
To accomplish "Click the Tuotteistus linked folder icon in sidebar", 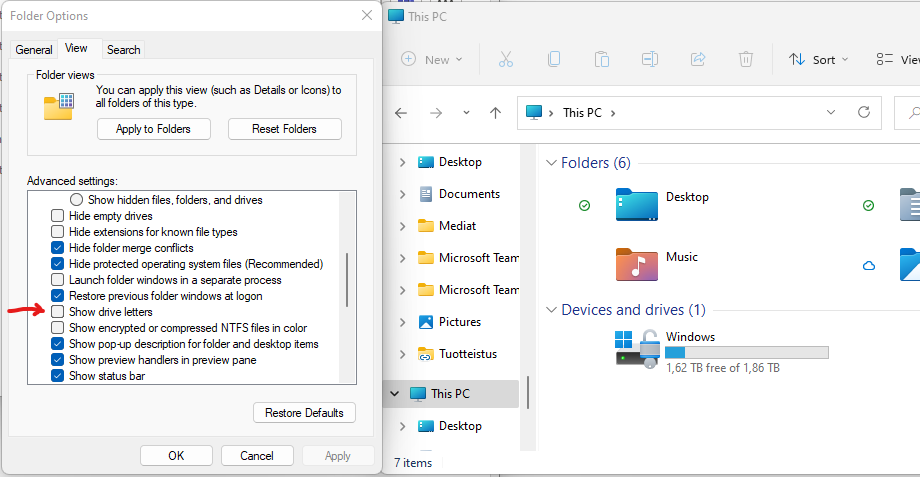I will point(426,354).
